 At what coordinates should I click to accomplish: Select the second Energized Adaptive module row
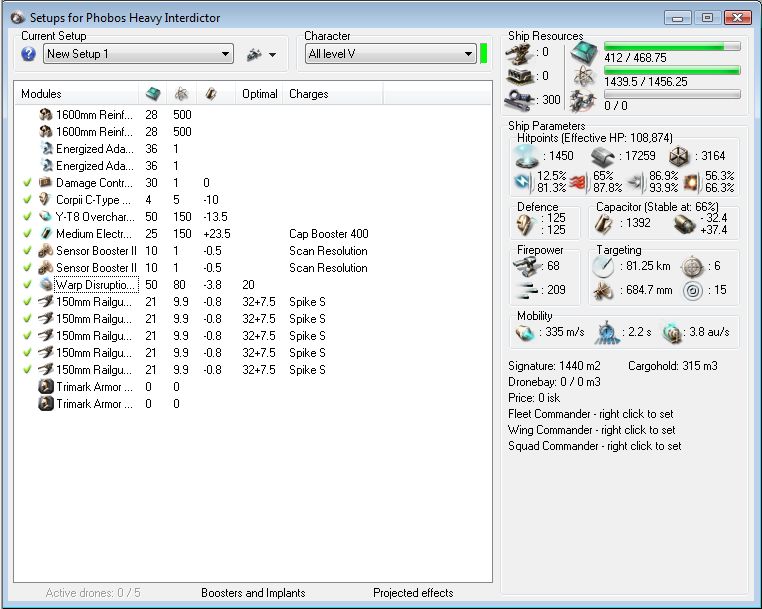(x=253, y=166)
